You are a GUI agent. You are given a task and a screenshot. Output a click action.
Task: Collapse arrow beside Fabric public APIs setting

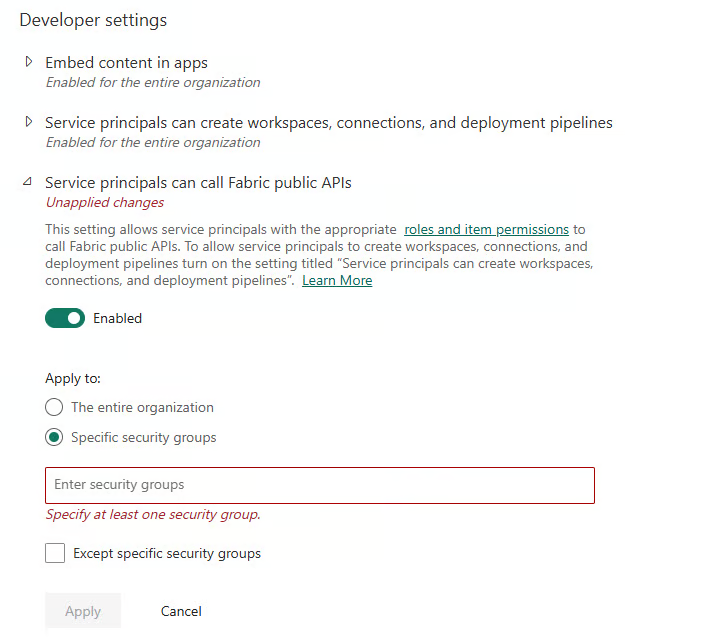(x=28, y=182)
